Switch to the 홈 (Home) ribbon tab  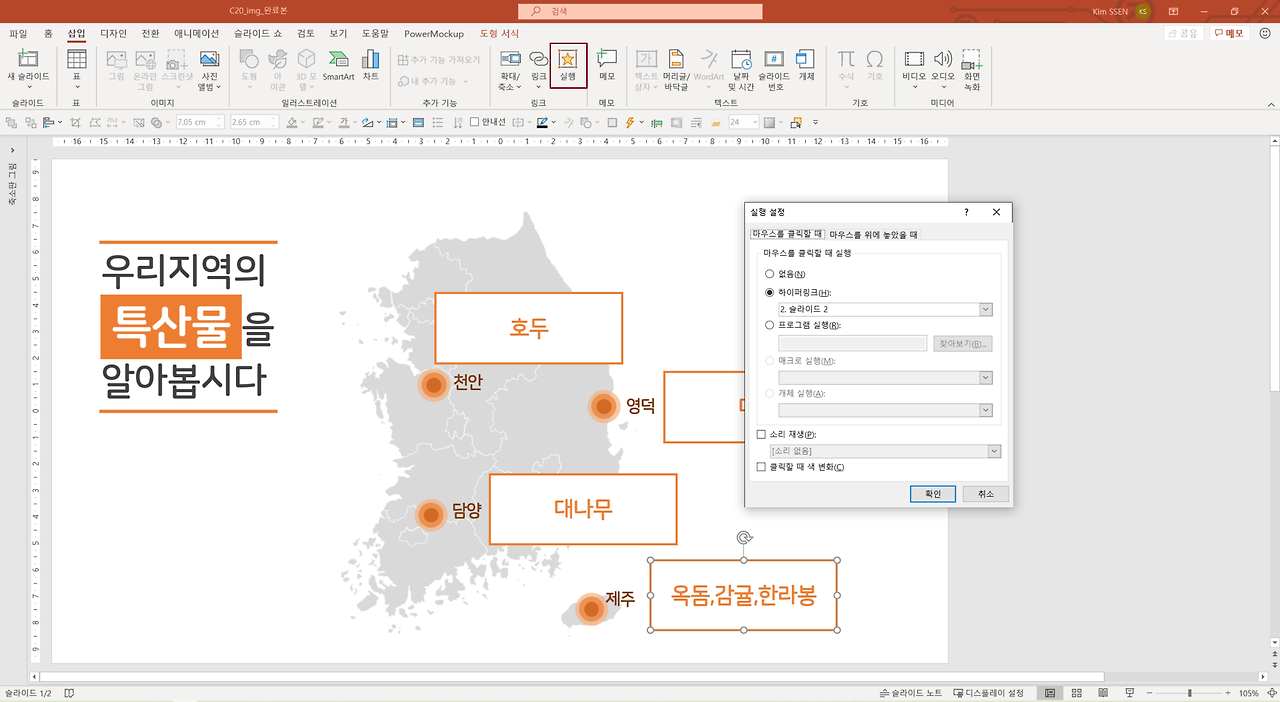48,33
